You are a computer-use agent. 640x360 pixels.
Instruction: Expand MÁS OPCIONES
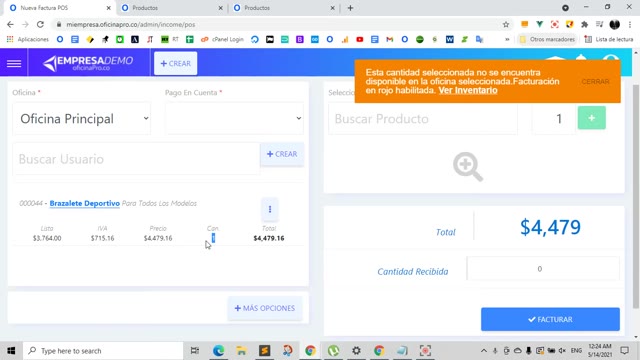pos(264,308)
